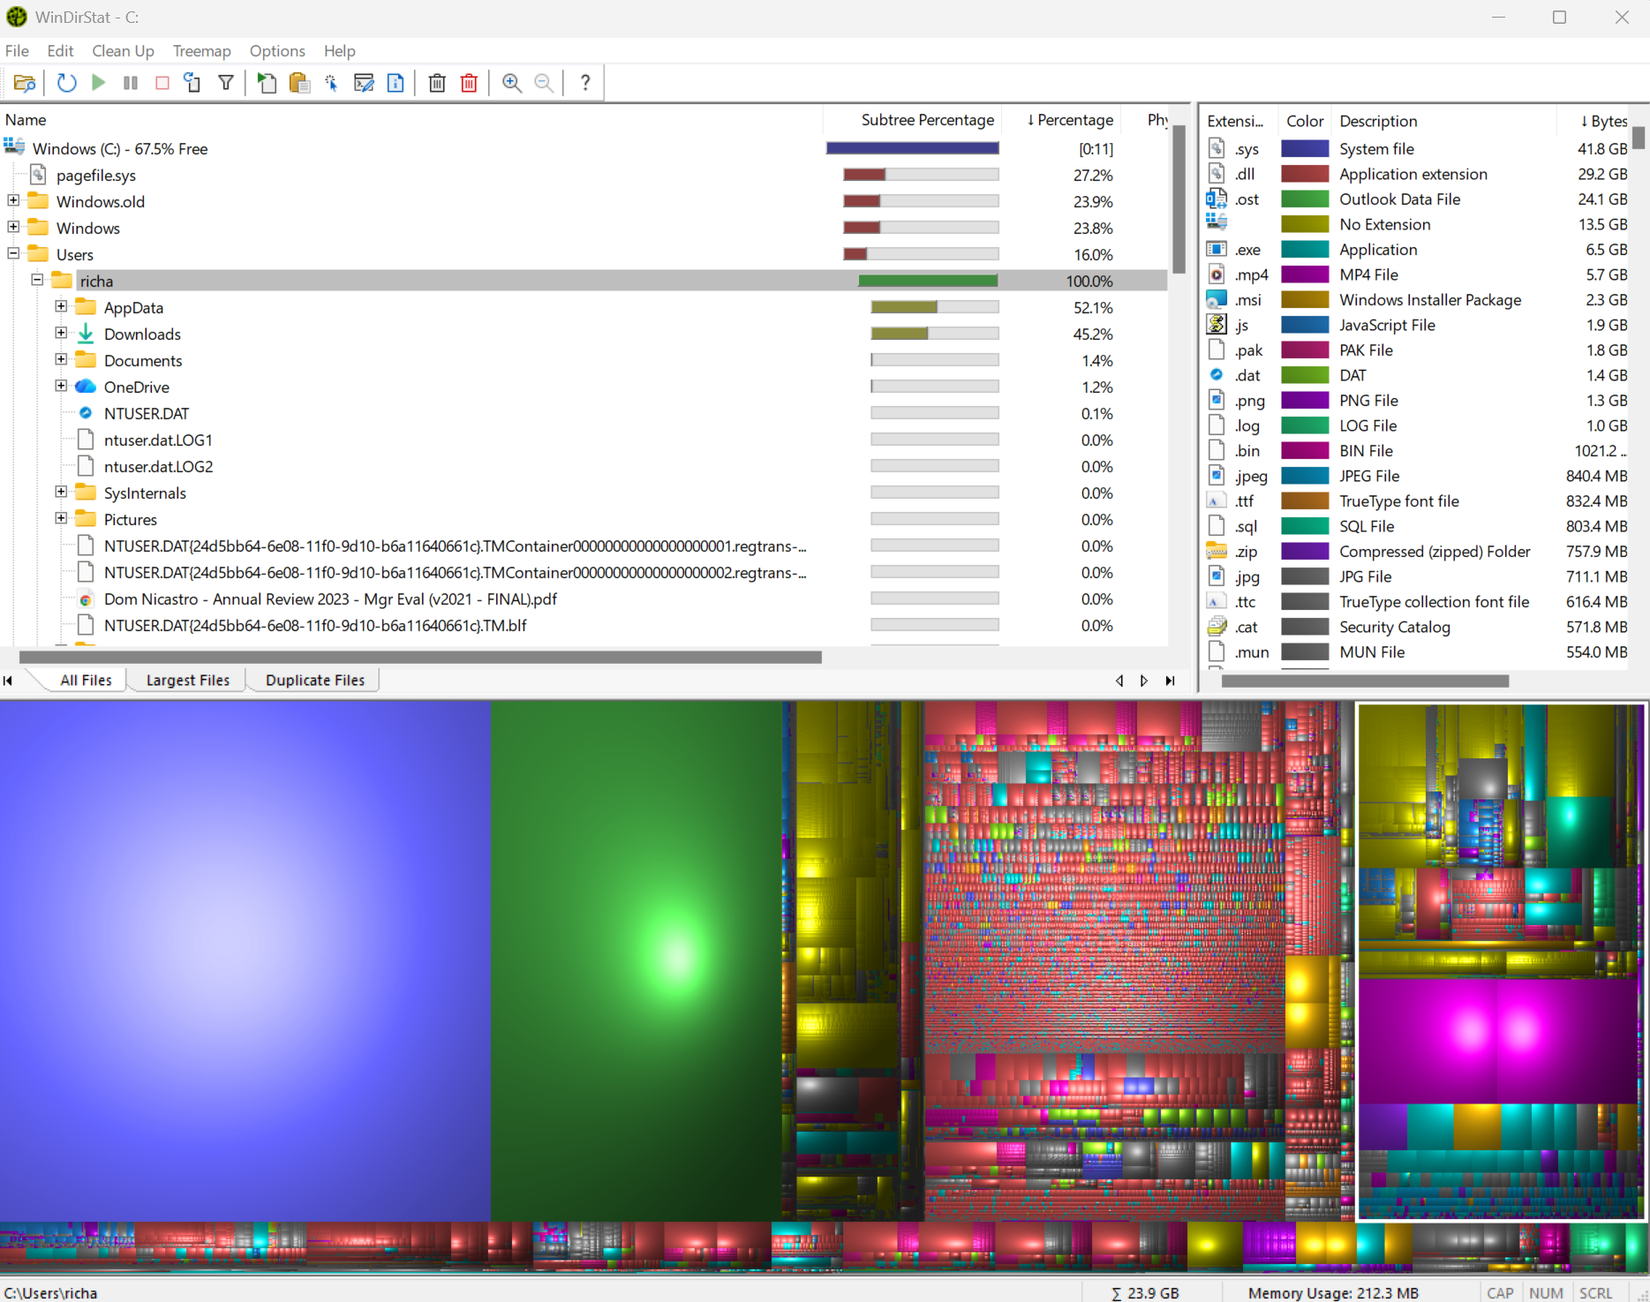Open the filter options icon
Image resolution: width=1650 pixels, height=1302 pixels.
click(x=226, y=83)
